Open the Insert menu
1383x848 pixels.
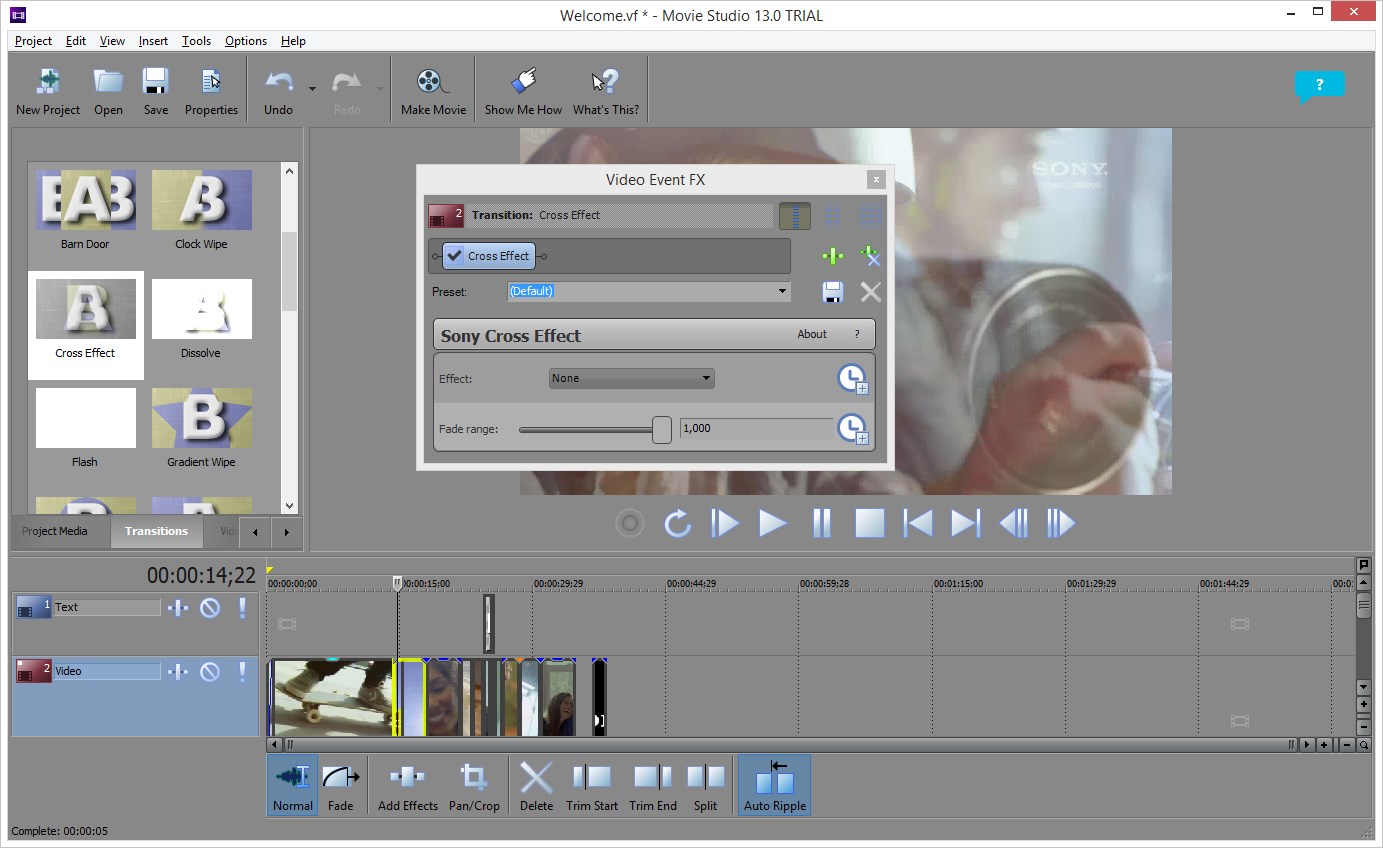153,41
